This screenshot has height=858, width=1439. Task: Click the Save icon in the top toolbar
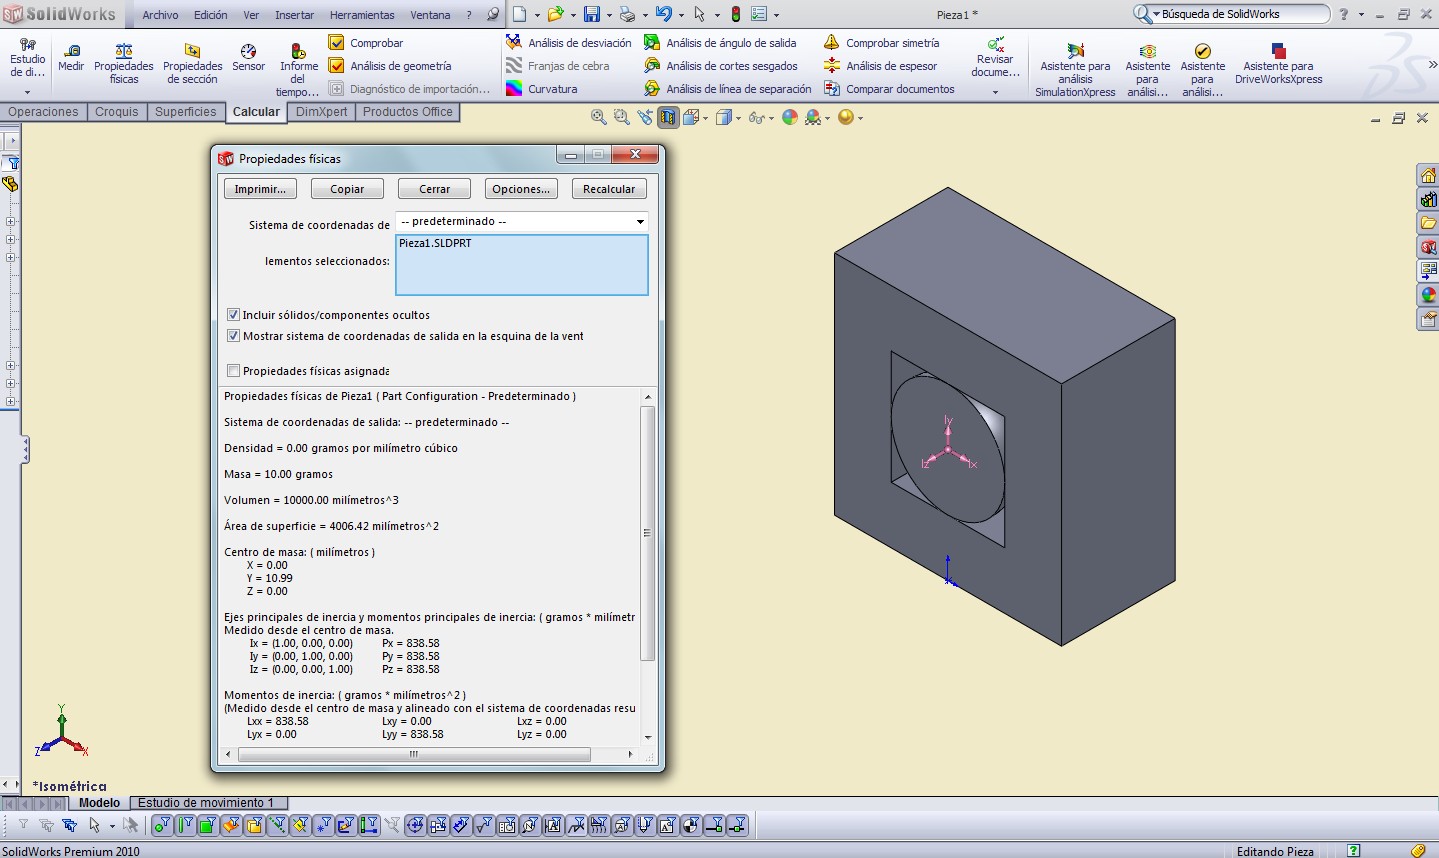click(592, 14)
